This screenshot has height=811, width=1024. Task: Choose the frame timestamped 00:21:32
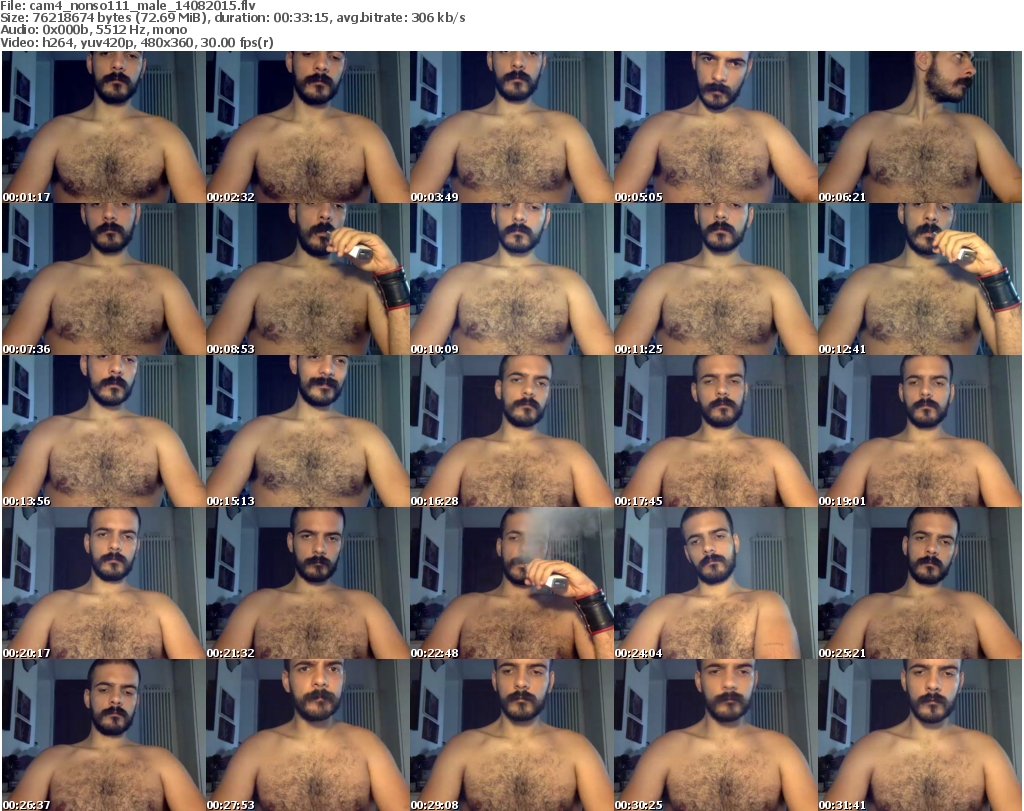tap(308, 583)
